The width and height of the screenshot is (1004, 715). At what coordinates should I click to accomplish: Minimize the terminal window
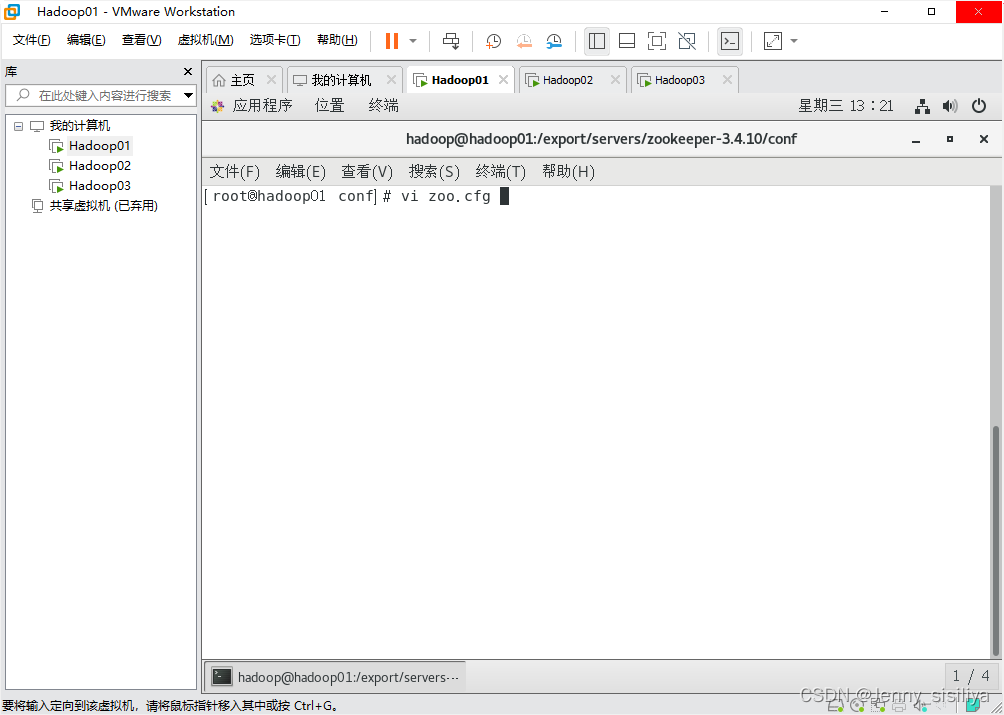click(x=916, y=139)
